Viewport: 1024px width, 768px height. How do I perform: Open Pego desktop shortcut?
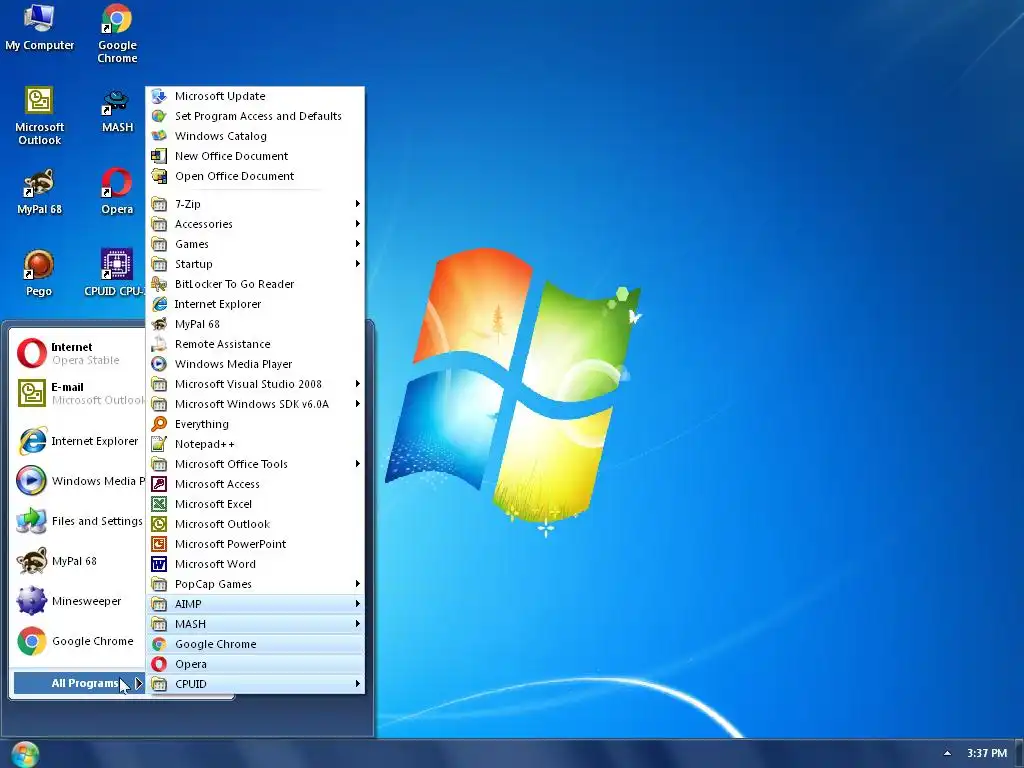(39, 273)
